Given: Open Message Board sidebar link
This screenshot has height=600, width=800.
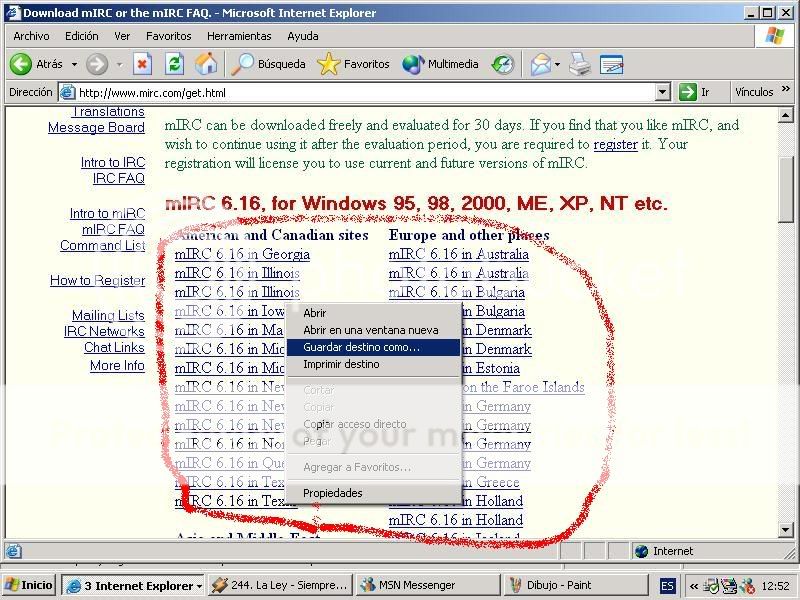Looking at the screenshot, I should tap(96, 128).
